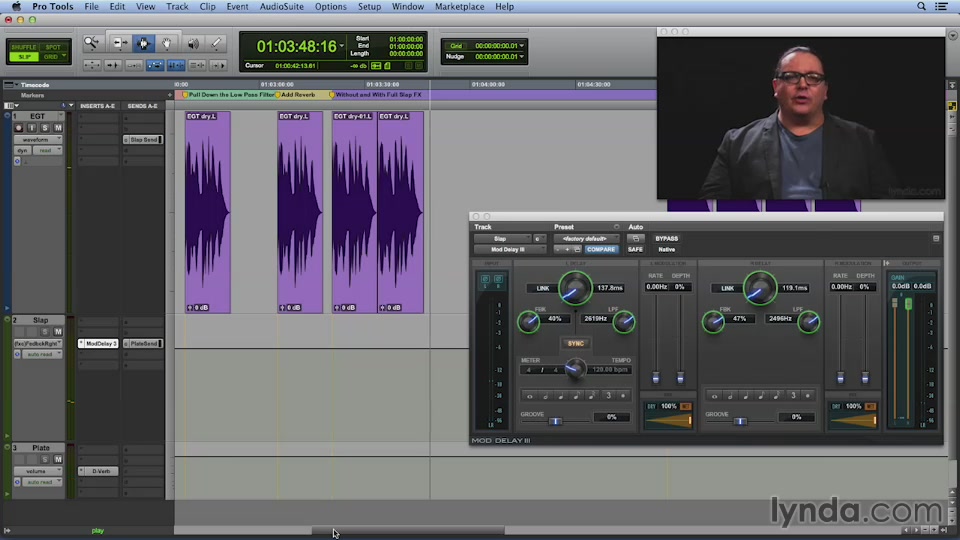Click the triplet 3 button in L Delay

tap(609, 396)
